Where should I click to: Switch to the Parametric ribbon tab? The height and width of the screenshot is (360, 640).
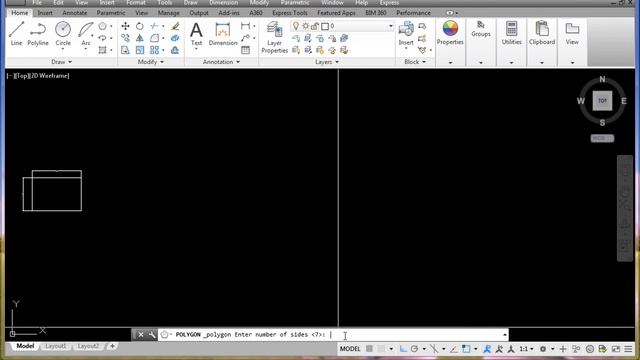tap(111, 13)
